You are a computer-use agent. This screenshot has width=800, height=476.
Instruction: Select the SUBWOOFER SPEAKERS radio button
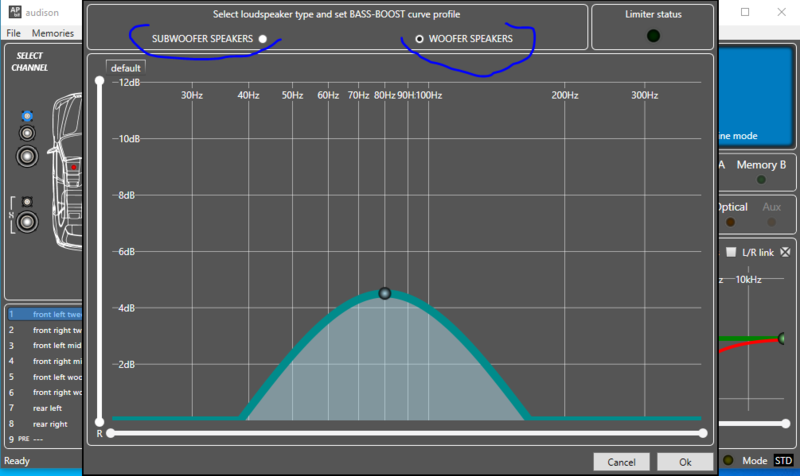[263, 39]
